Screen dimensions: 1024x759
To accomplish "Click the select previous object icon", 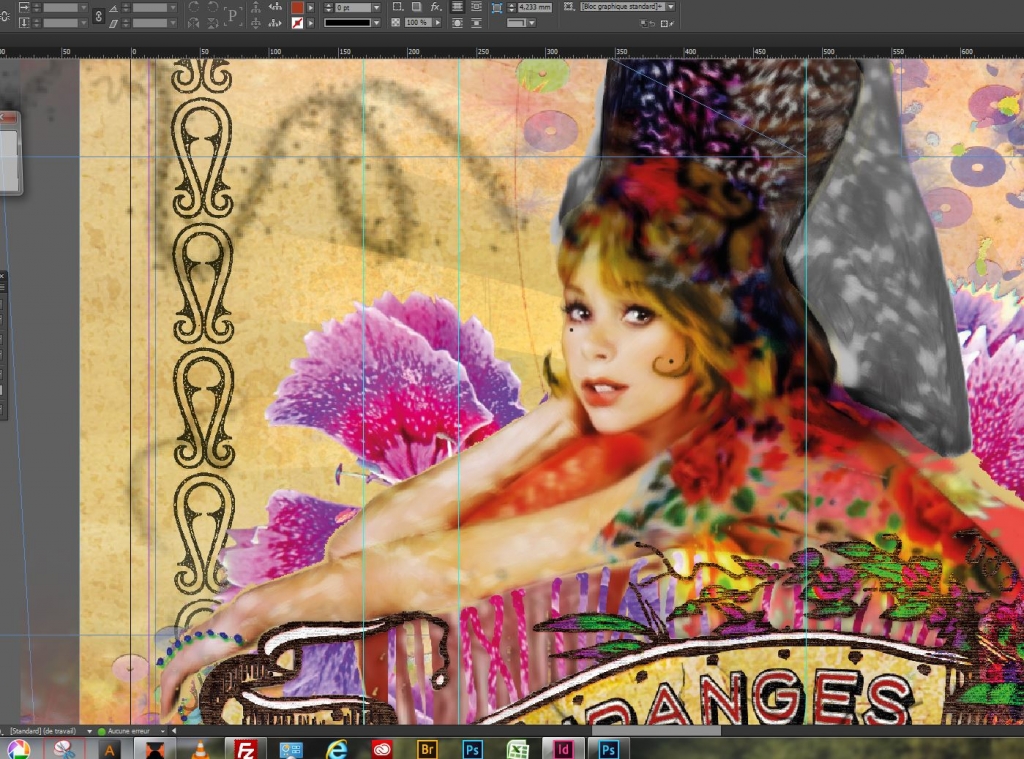I will (x=275, y=7).
